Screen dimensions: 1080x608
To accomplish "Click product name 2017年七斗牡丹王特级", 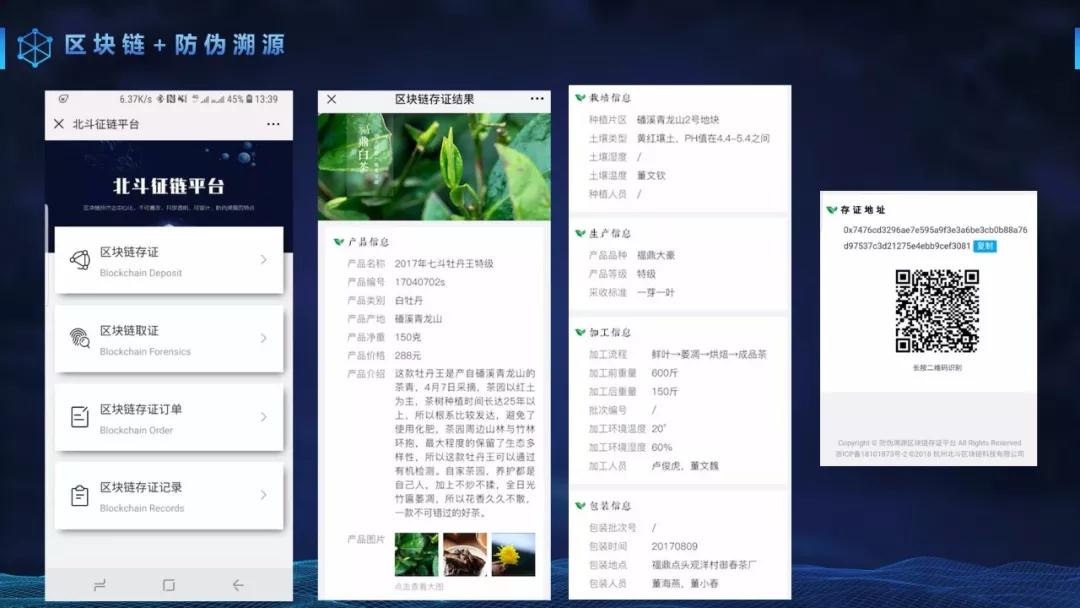I will [444, 264].
